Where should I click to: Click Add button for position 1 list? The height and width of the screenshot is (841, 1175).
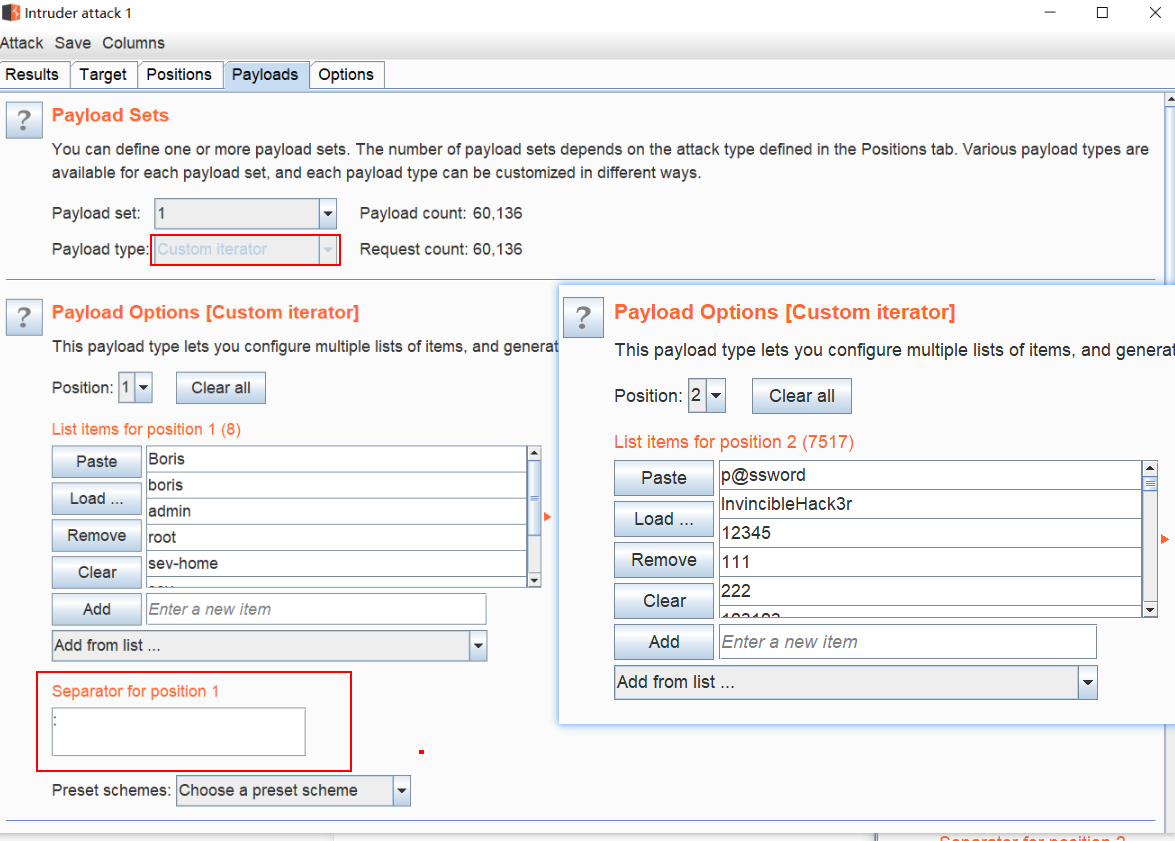click(97, 609)
